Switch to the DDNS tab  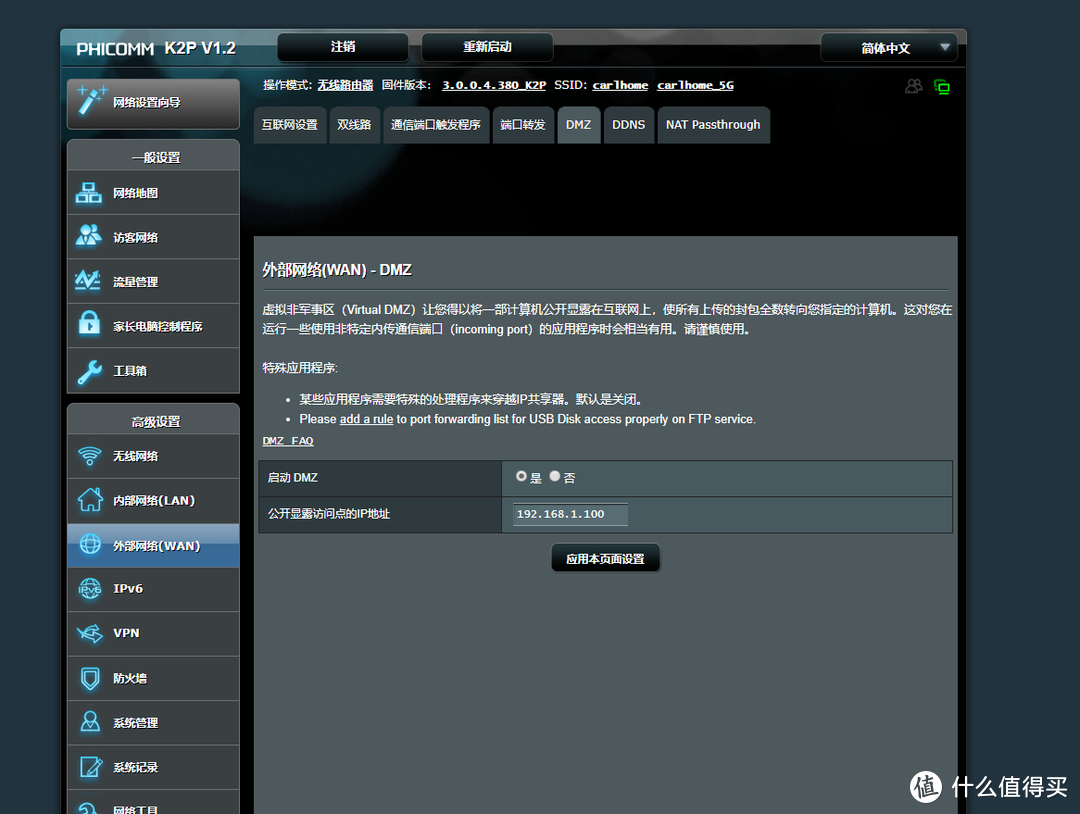pos(629,125)
